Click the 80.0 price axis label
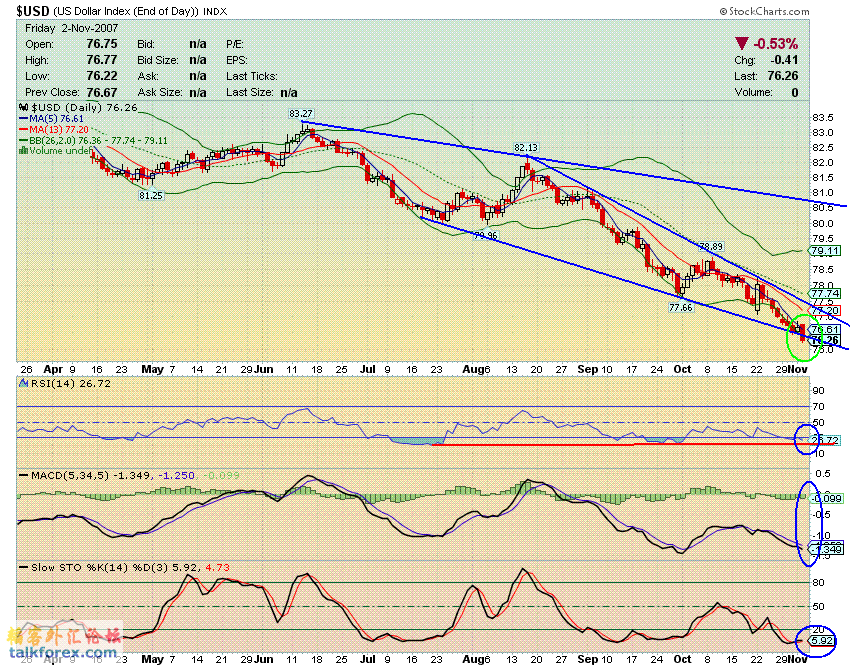The width and height of the screenshot is (850, 668). (823, 223)
